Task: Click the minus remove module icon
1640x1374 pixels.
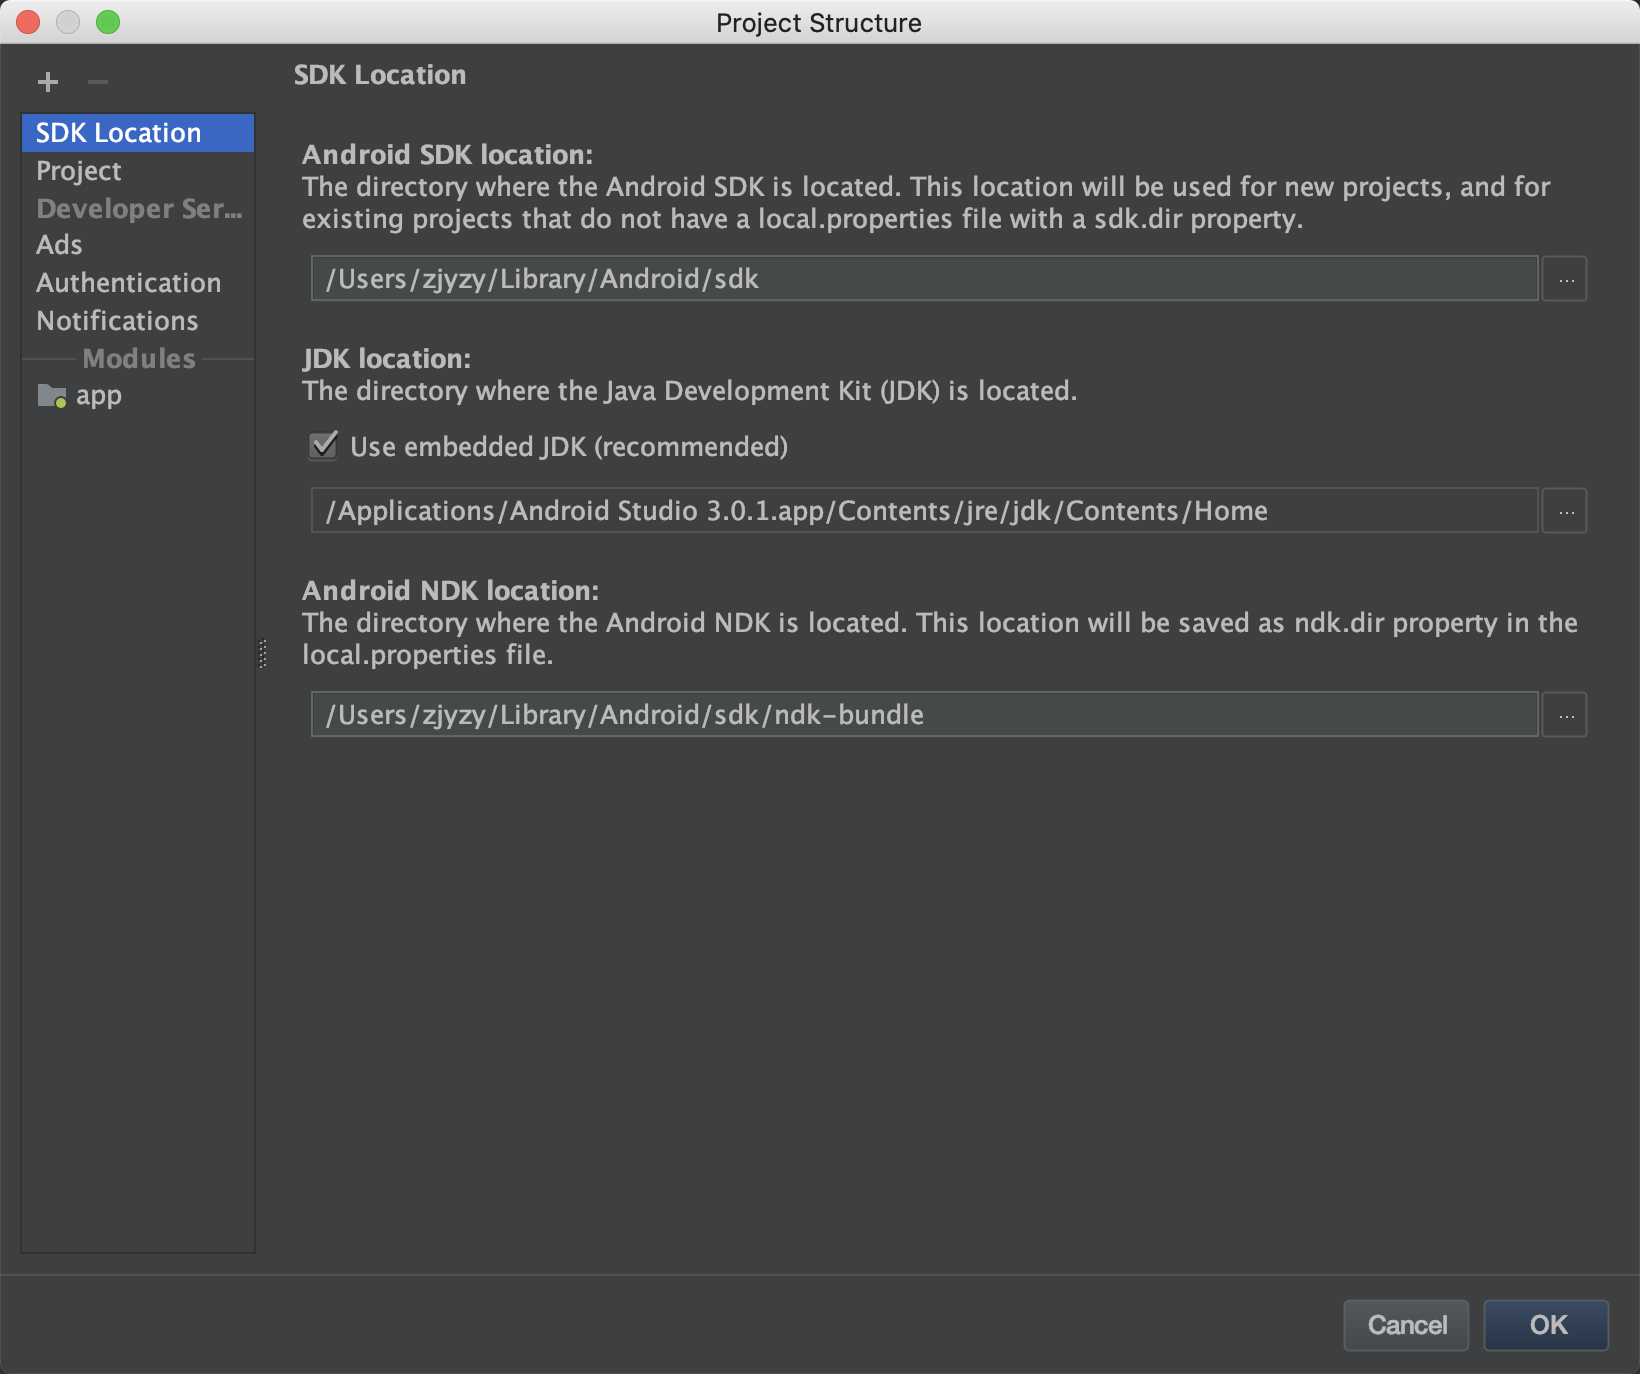Action: (98, 82)
